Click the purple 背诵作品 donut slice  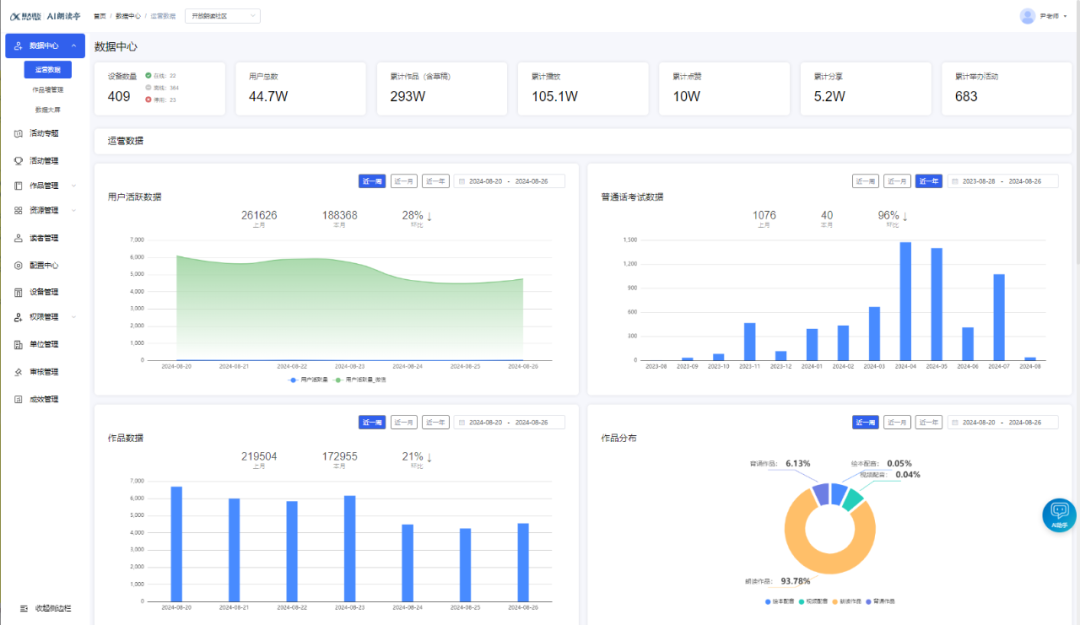(x=820, y=493)
